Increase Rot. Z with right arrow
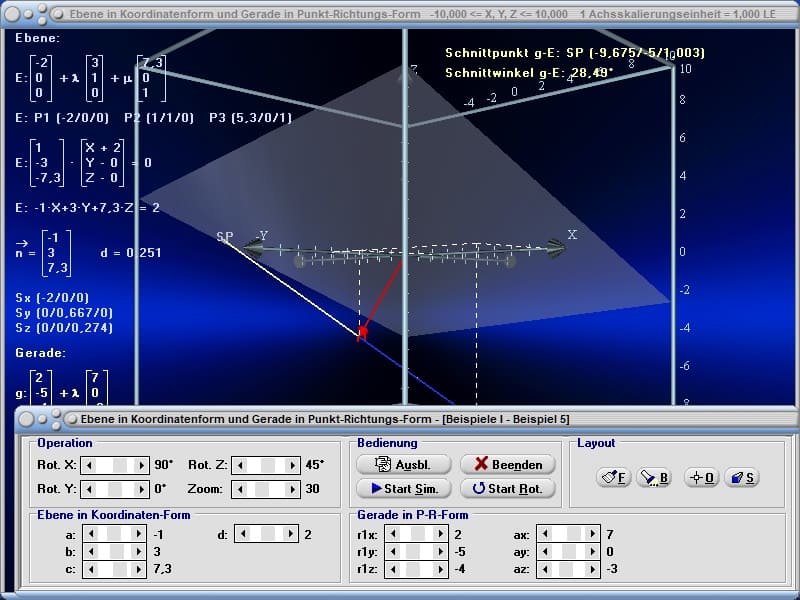 click(x=292, y=465)
